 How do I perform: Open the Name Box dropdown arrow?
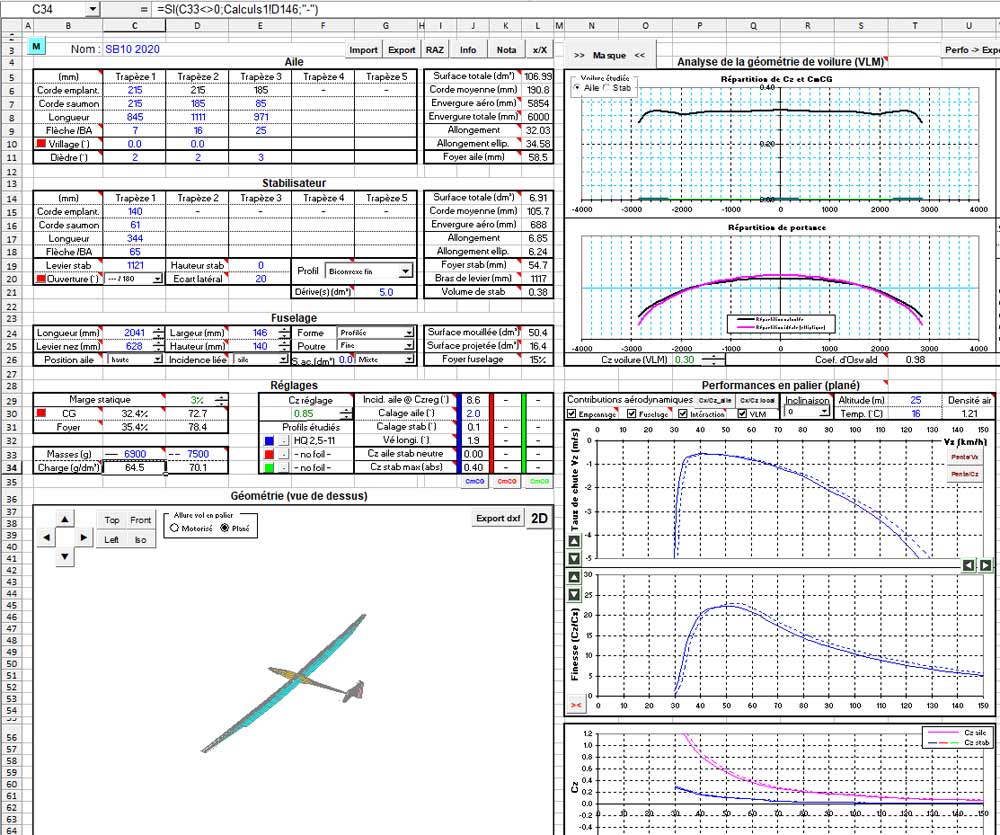click(x=93, y=9)
